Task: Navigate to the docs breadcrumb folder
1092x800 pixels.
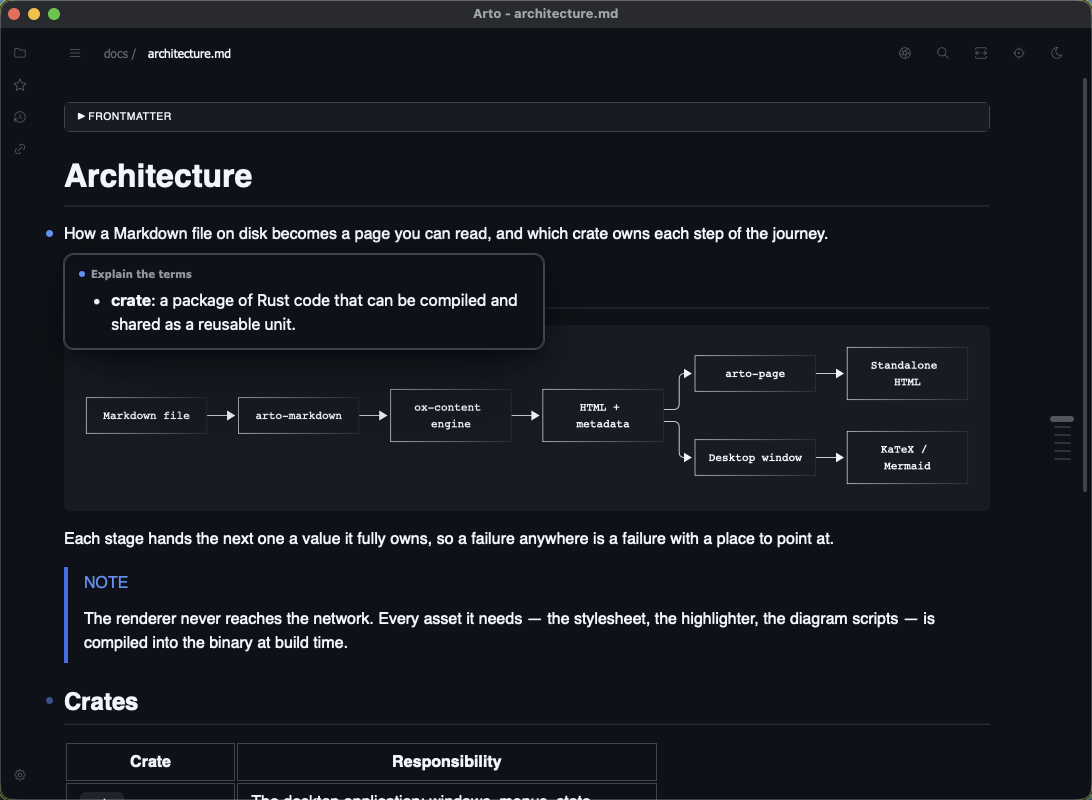Action: point(116,54)
